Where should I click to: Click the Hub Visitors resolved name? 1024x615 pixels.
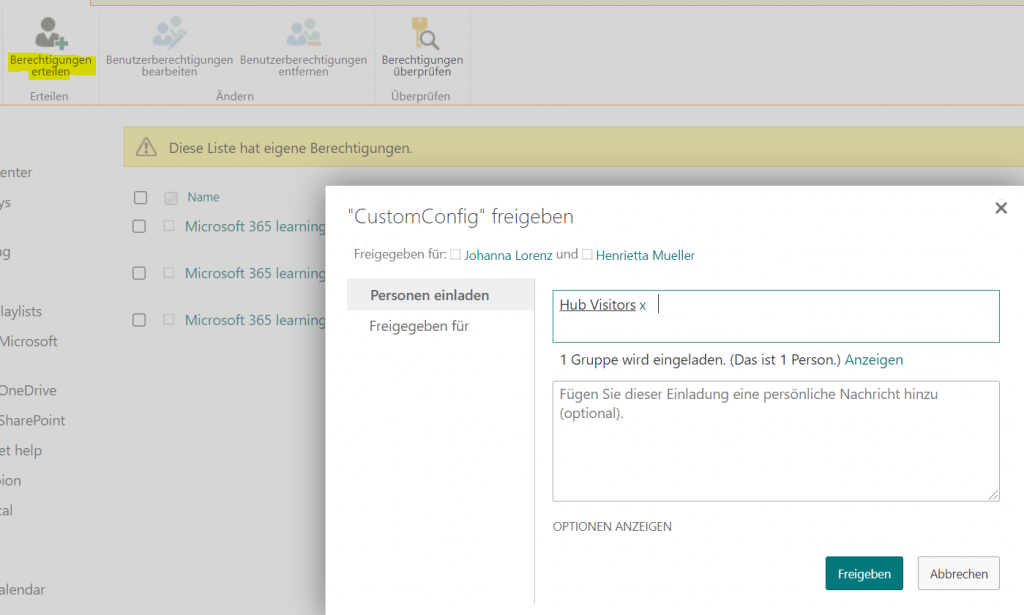click(598, 305)
